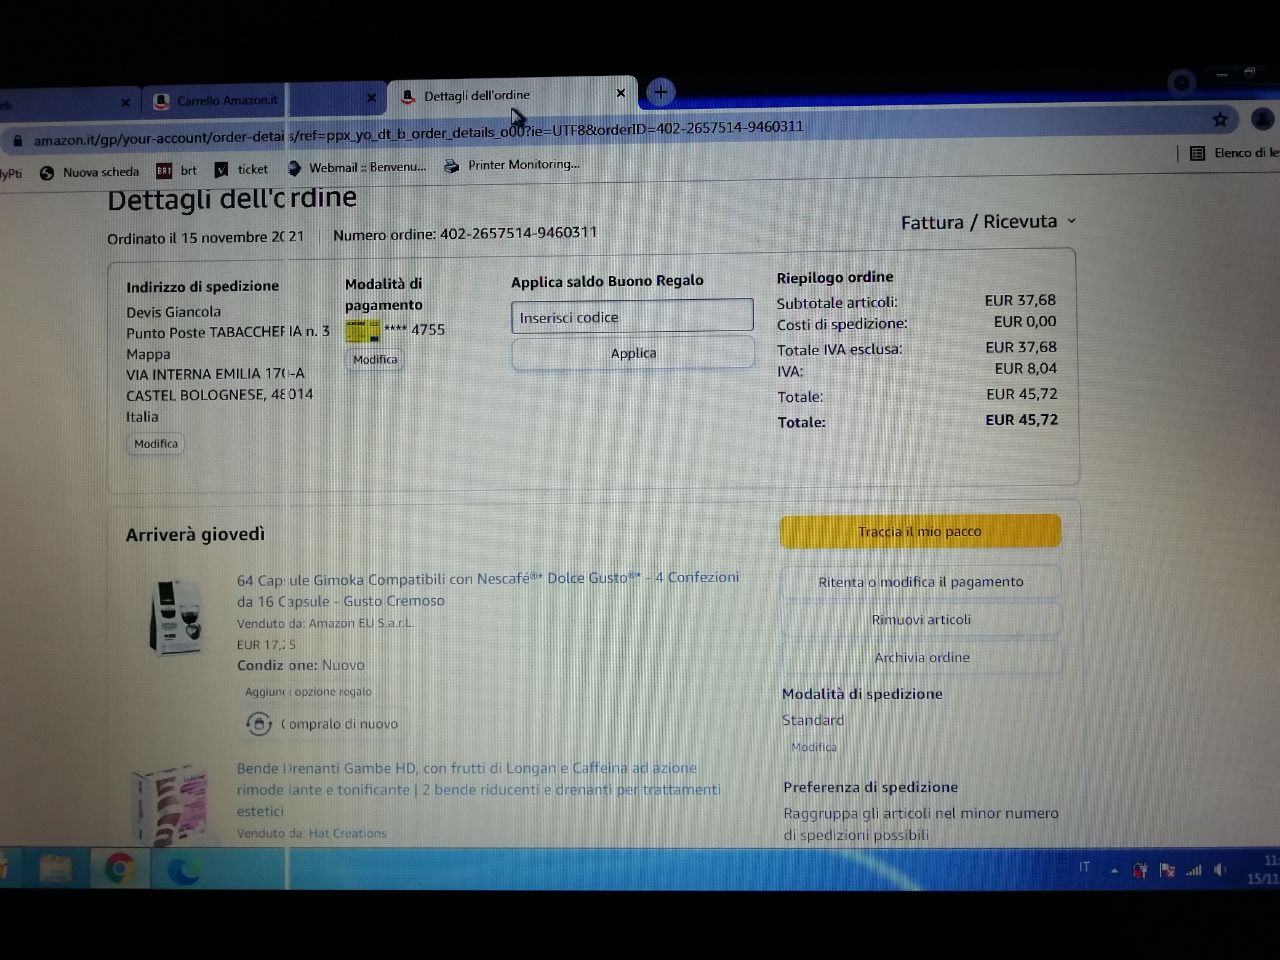Image resolution: width=1280 pixels, height=960 pixels.
Task: Open the Gimoka capsule product thumbnail
Action: point(176,619)
